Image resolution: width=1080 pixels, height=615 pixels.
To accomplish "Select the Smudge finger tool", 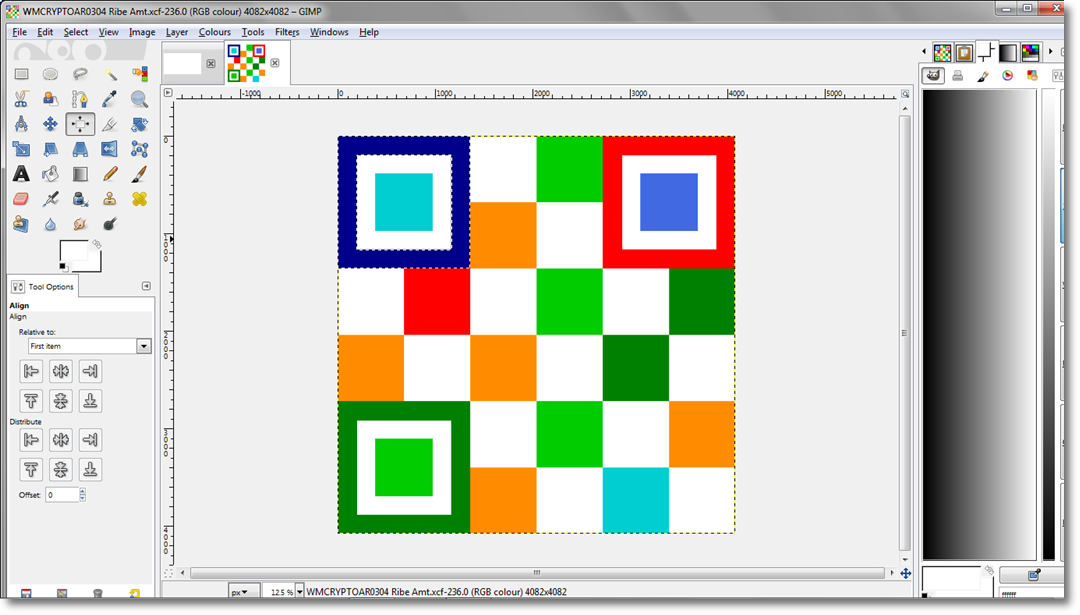I will [x=80, y=224].
